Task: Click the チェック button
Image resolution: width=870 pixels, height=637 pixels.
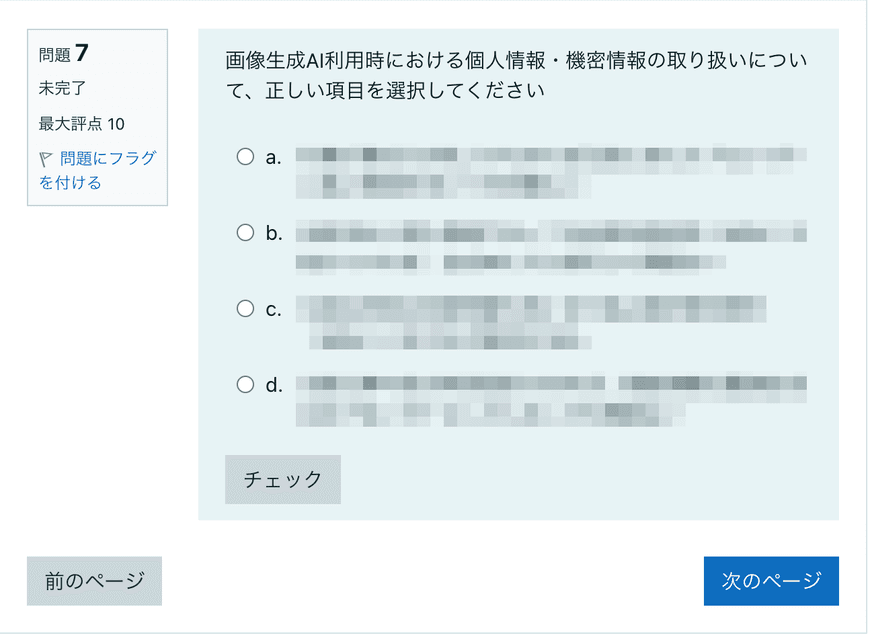Action: pyautogui.click(x=283, y=479)
